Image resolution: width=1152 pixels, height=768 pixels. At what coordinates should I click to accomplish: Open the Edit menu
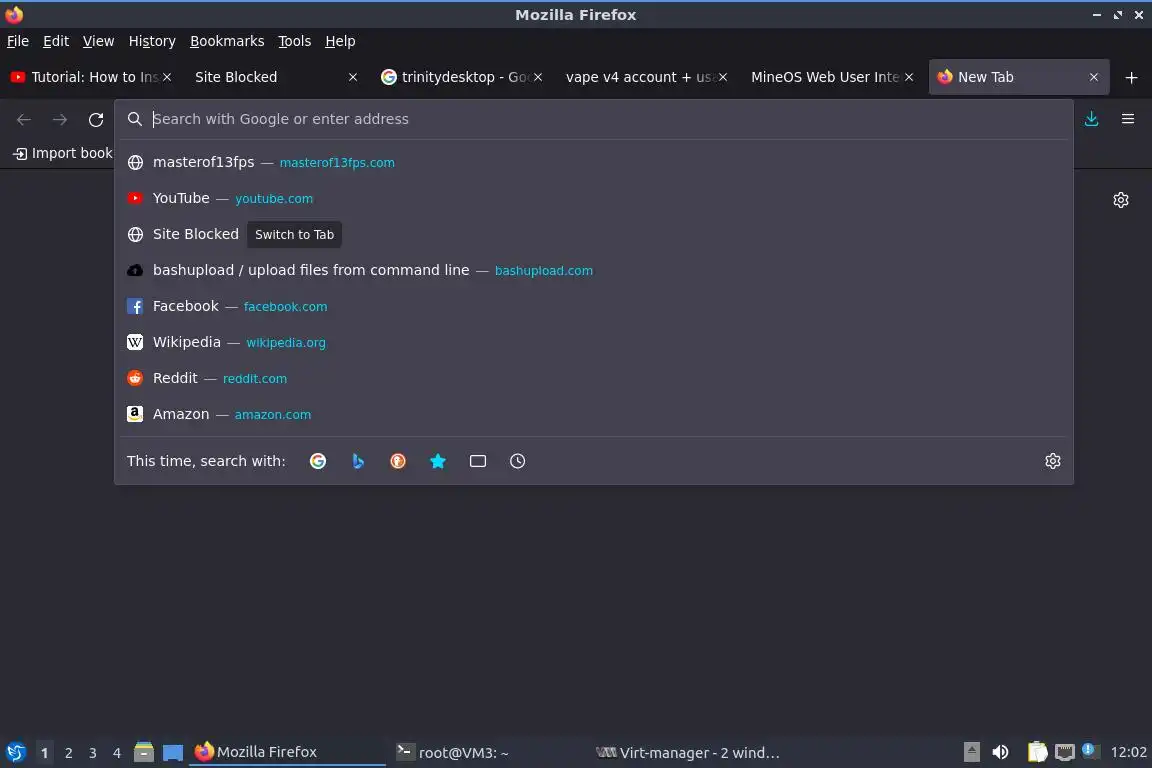(x=56, y=41)
